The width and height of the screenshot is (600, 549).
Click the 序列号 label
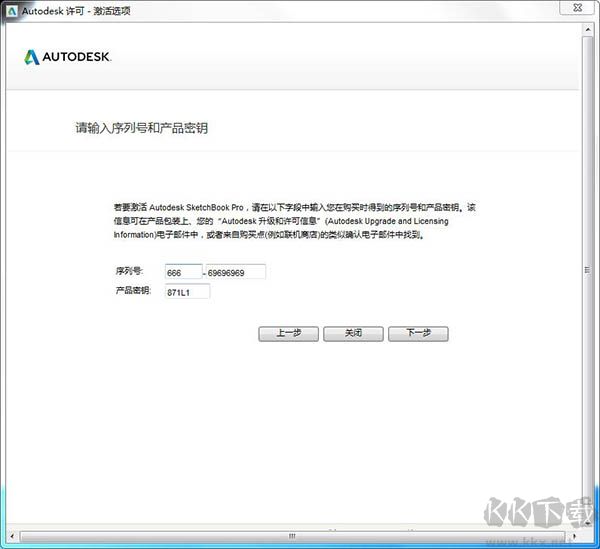click(129, 271)
